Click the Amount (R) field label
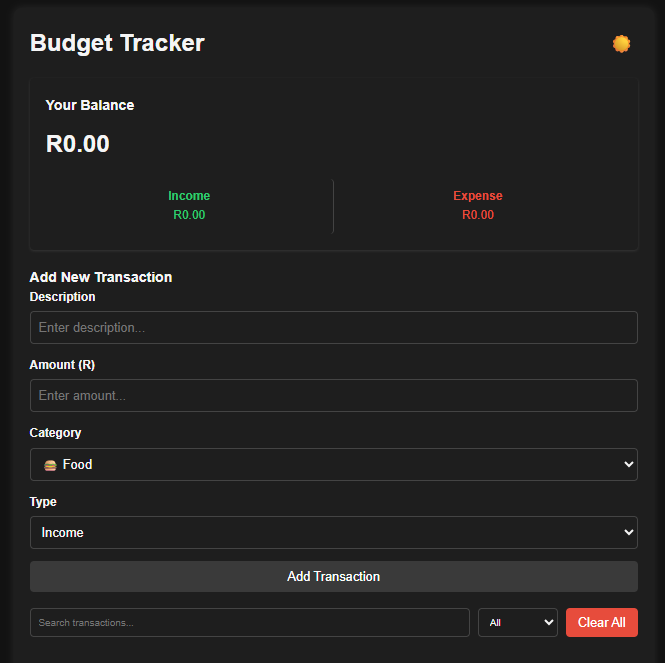 coord(62,365)
